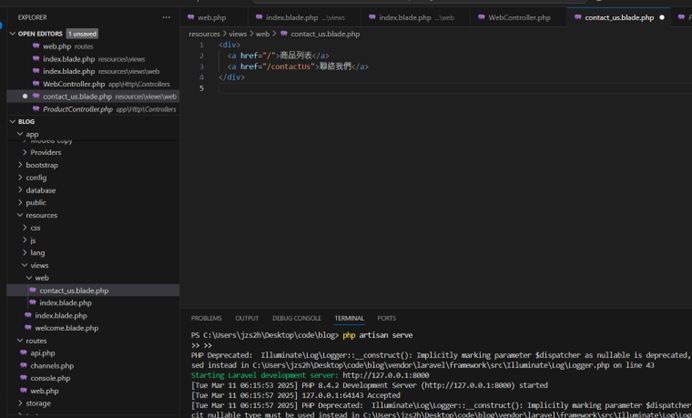
Task: Collapse the web folder under views
Action: 29,278
